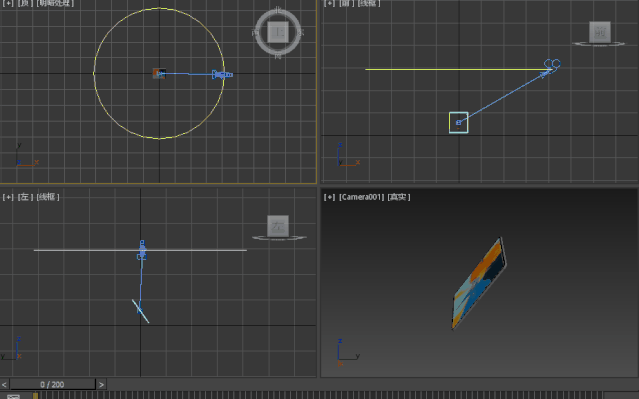Open the Camera001 viewport view label menu

361,197
